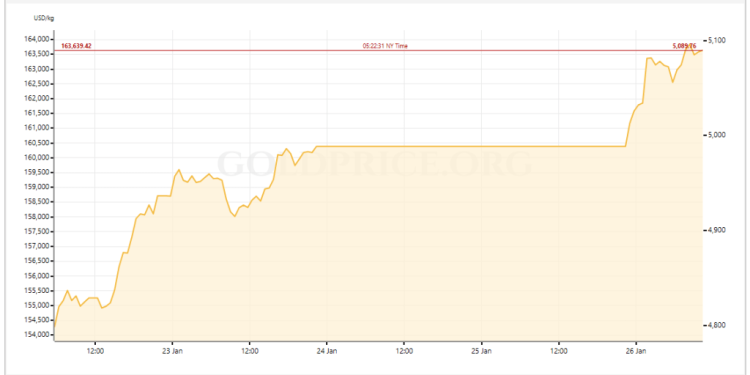
Task: Select the red 5,089.76 price label
Action: pos(684,46)
